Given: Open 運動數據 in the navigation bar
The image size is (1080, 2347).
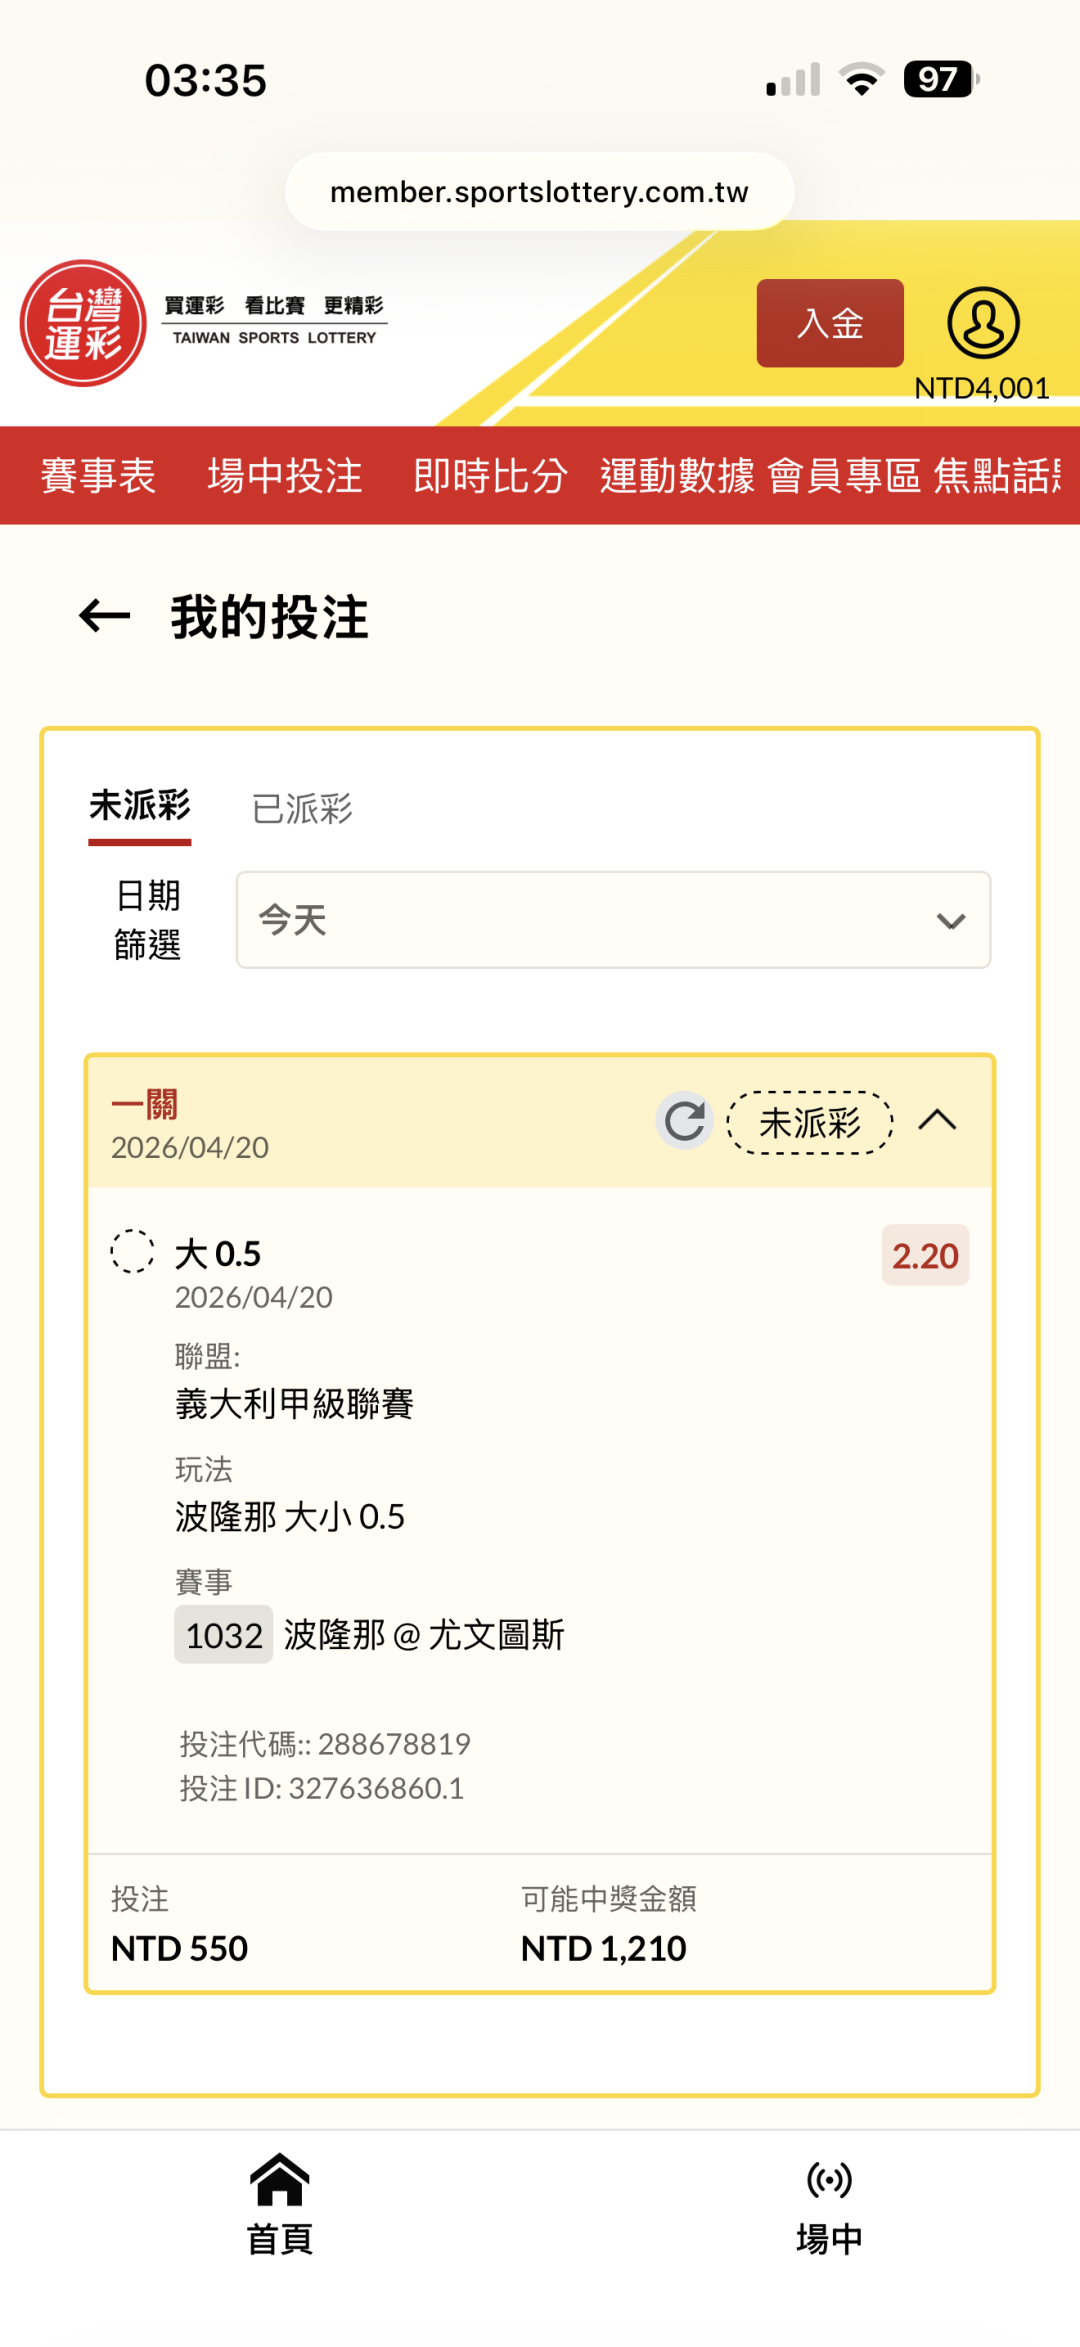Looking at the screenshot, I should click(677, 476).
